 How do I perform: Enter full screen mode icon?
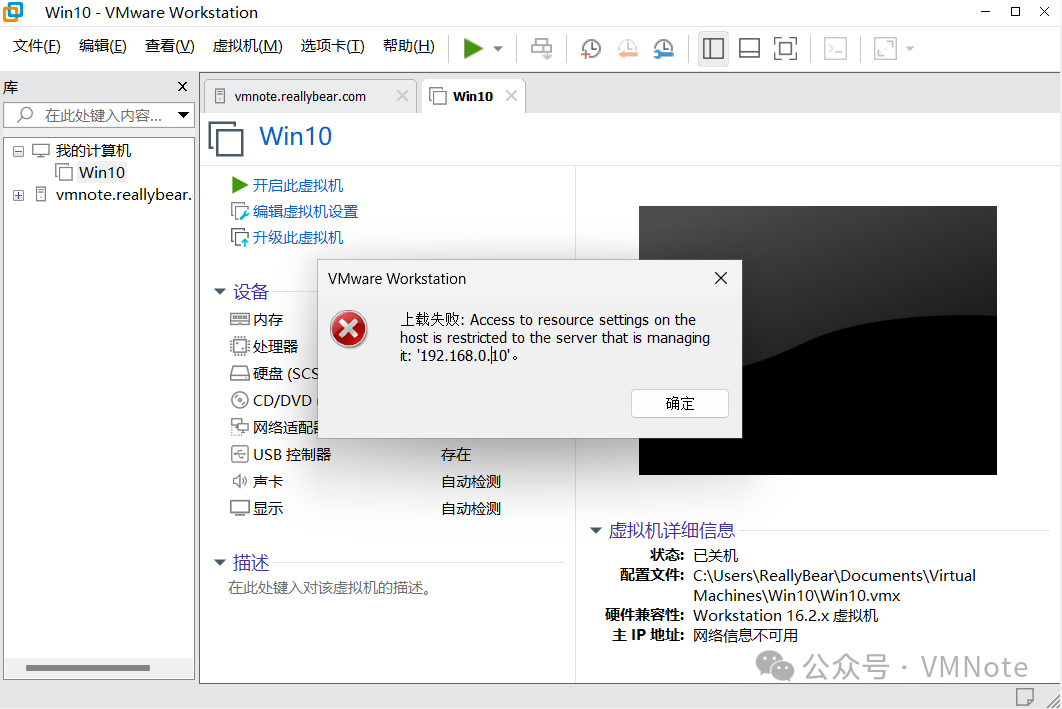pyautogui.click(x=785, y=48)
